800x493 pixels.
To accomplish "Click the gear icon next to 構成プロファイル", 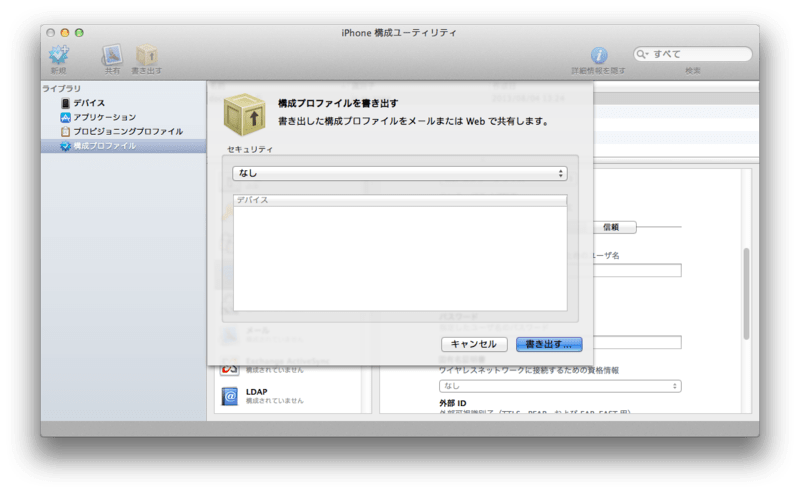I will coord(65,146).
